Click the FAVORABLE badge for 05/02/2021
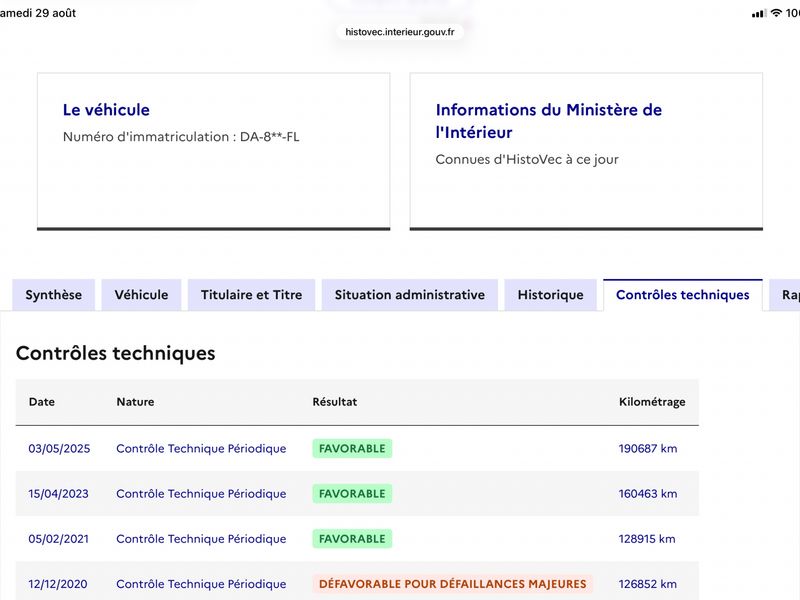The width and height of the screenshot is (800, 600). coord(352,539)
